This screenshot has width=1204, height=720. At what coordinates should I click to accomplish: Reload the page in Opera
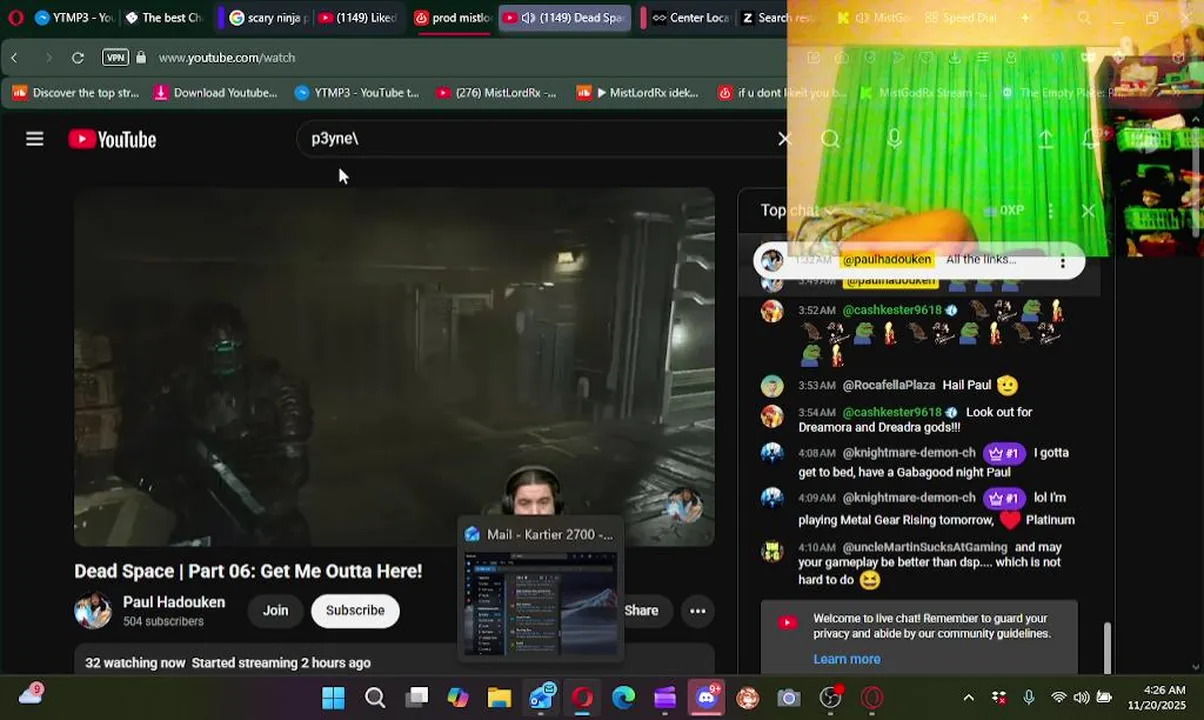78,57
